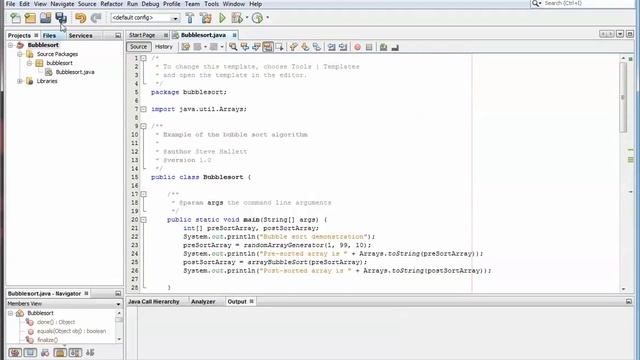Image resolution: width=640 pixels, height=360 pixels.
Task: Click the Open Project toolbar icon
Action: [x=45, y=18]
